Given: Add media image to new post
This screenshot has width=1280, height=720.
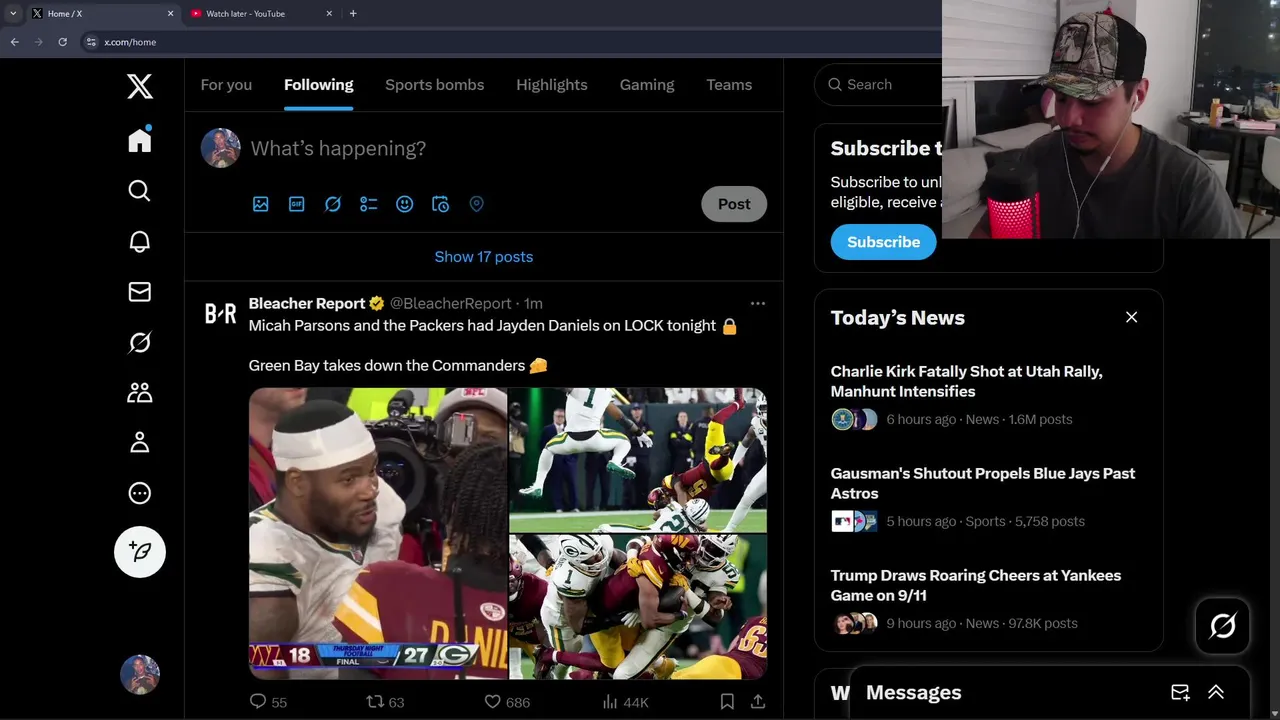Looking at the screenshot, I should [x=261, y=204].
